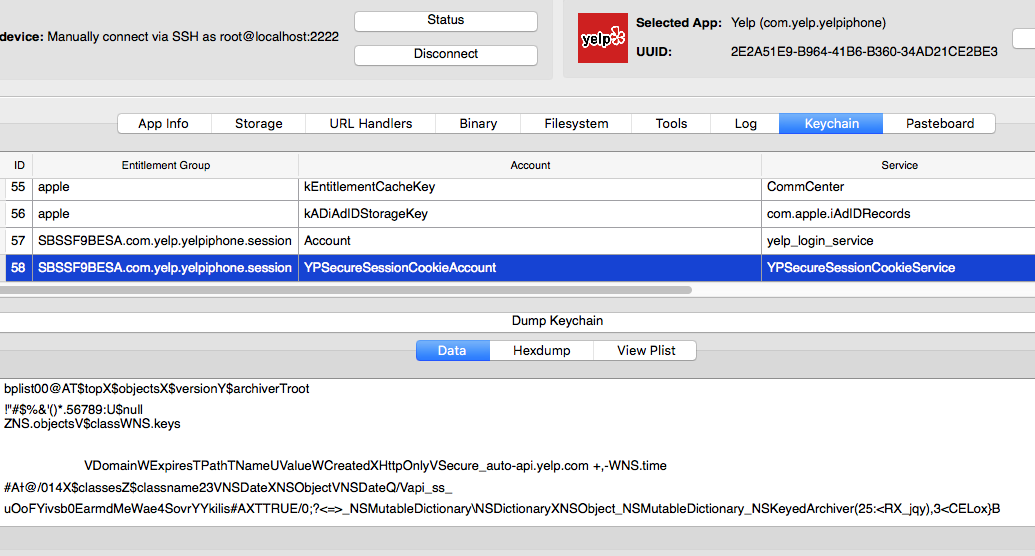
Task: Sort by the ID column header
Action: click(x=19, y=165)
